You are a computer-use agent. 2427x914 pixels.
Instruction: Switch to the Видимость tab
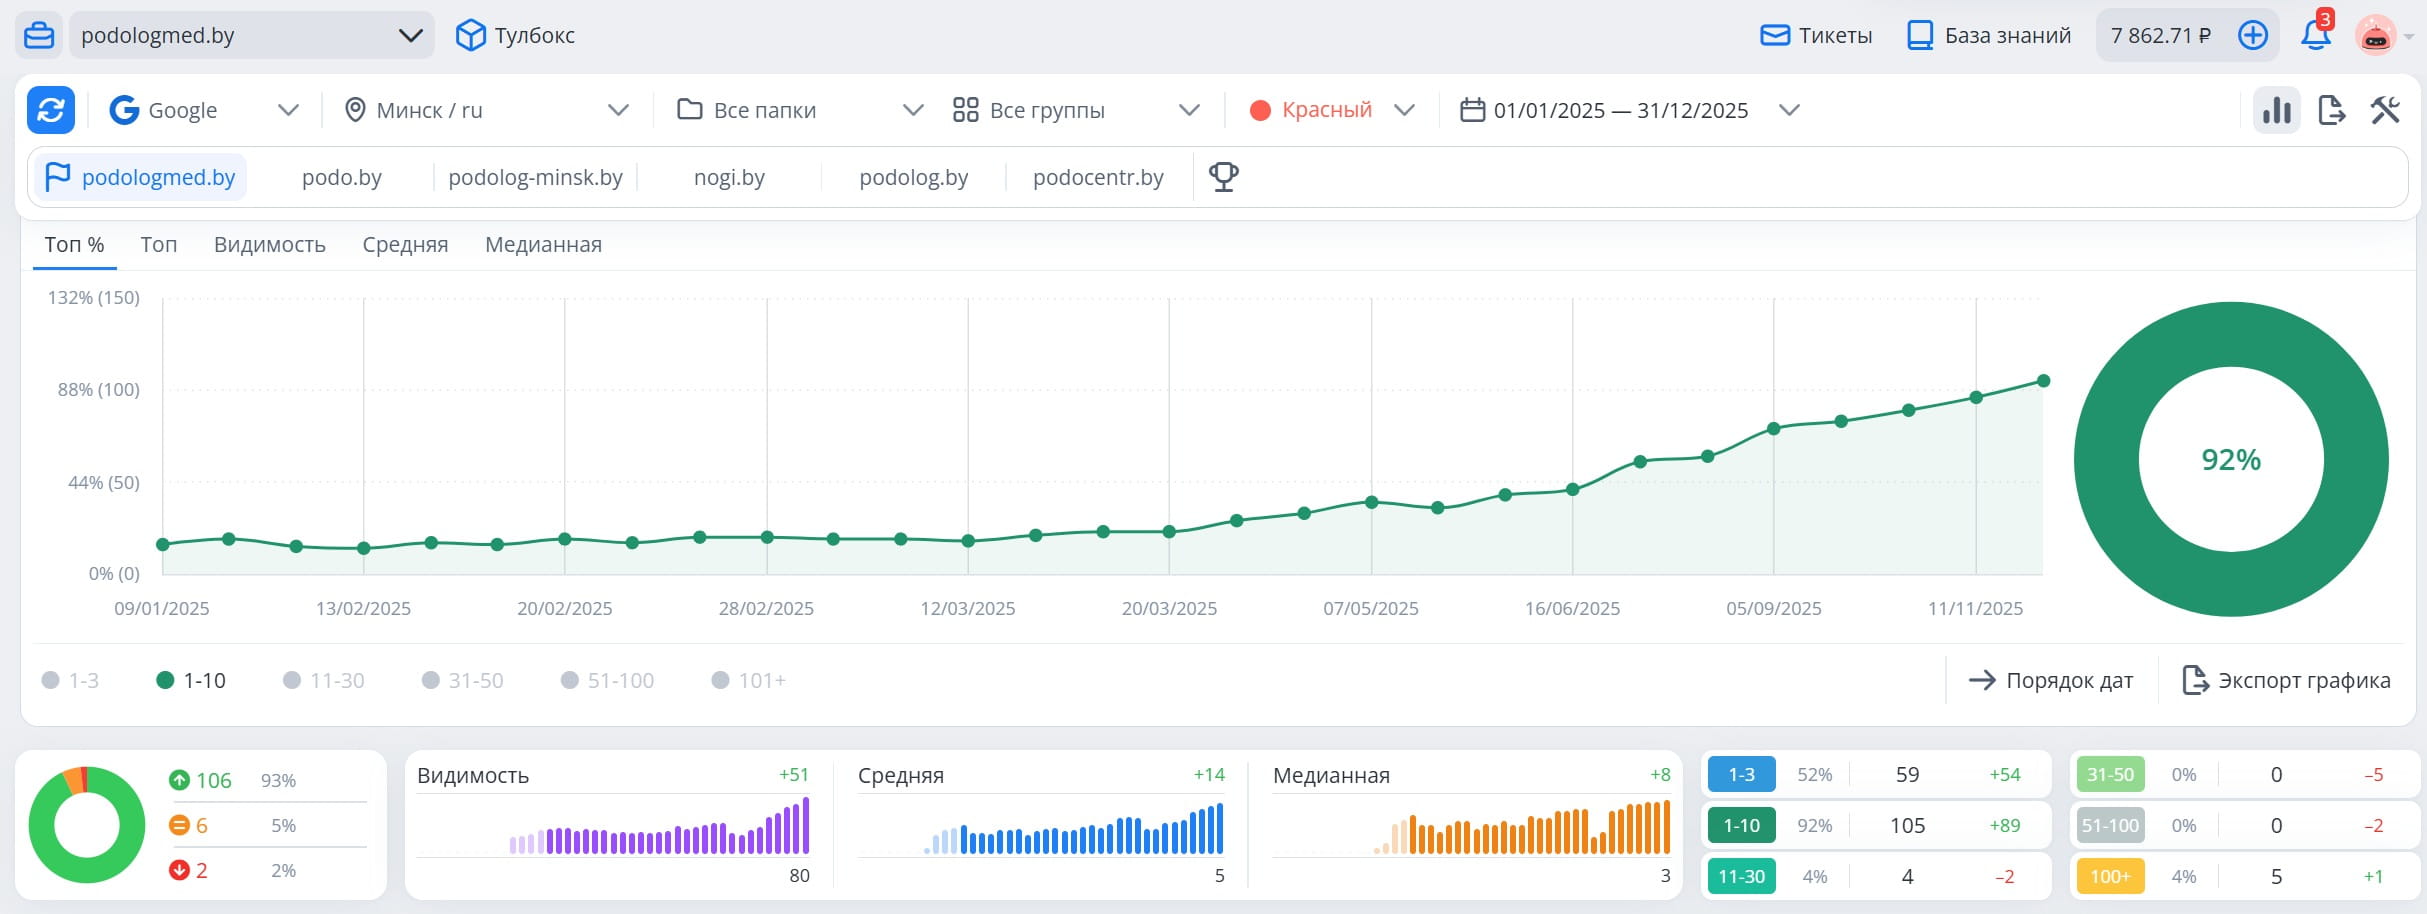coord(270,245)
